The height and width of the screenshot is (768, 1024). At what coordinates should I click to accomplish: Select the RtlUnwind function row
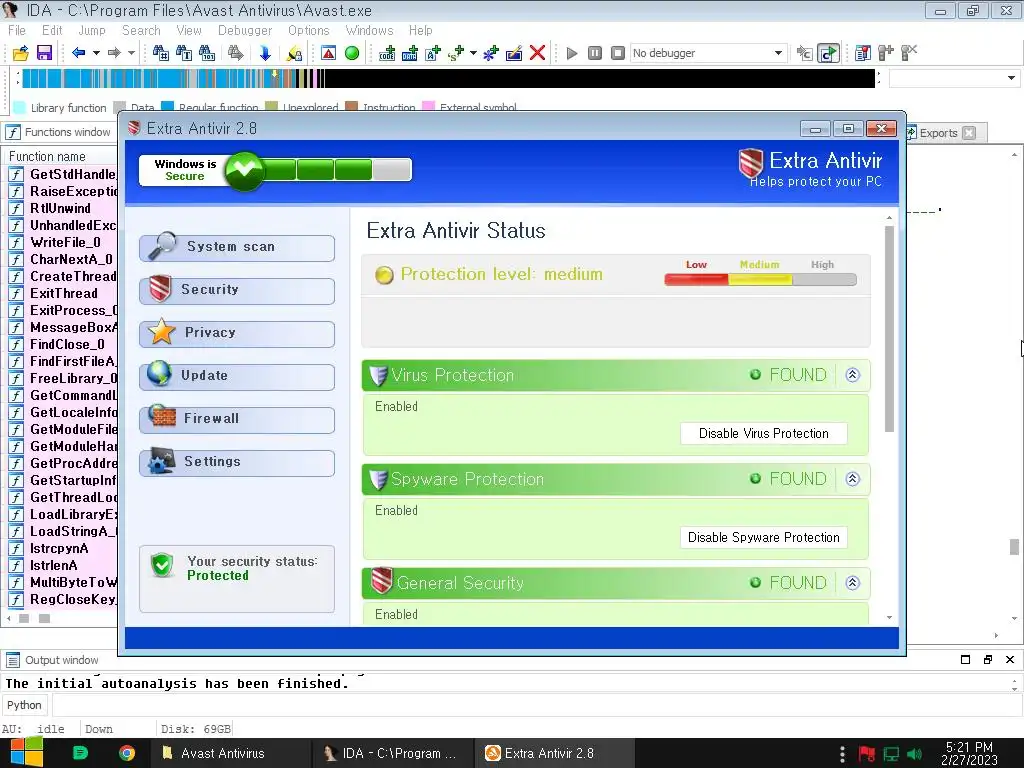63,208
